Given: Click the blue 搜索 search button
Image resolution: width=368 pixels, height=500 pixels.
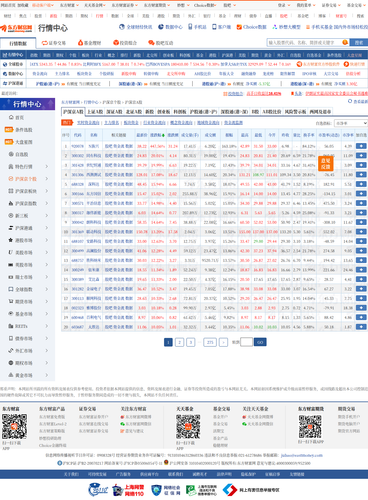Looking at the screenshot, I should (x=359, y=42).
